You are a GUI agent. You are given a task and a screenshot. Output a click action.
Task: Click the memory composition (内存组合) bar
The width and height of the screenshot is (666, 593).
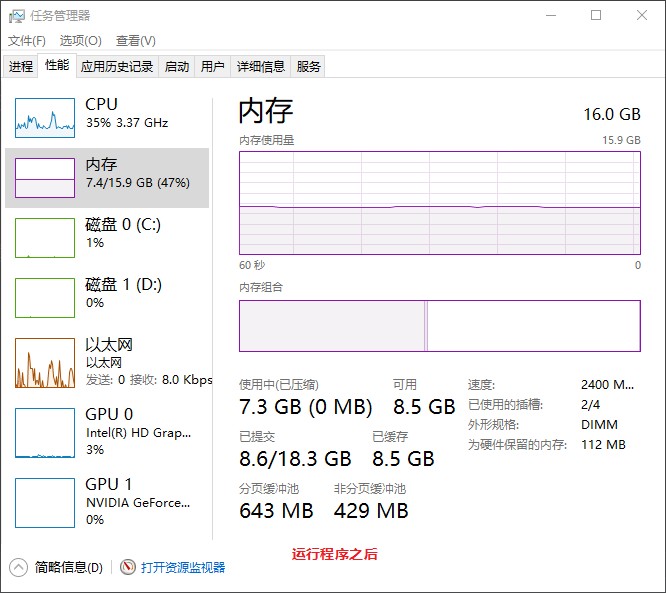tap(439, 326)
